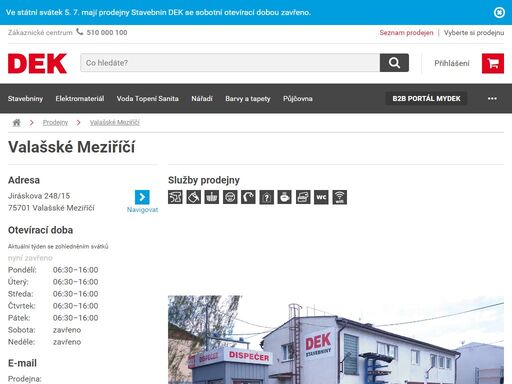Screen dimensions: 512x384
Task: Open the red shopping cart
Action: 493,63
